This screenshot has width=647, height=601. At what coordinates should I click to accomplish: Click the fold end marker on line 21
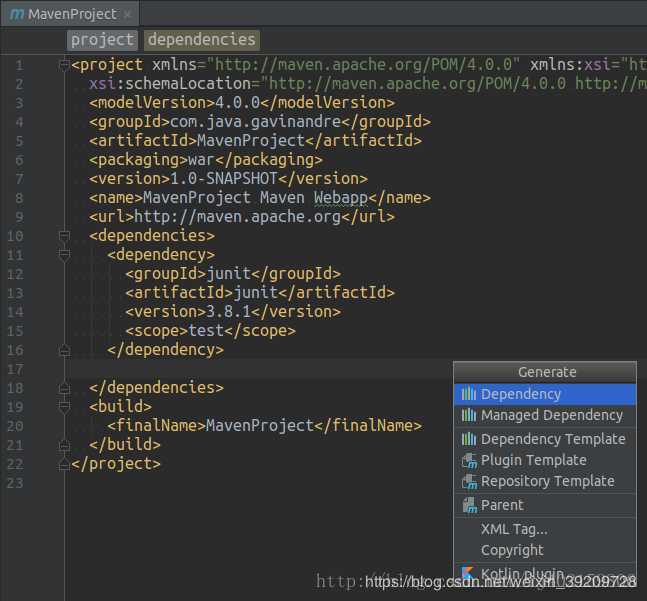coord(64,445)
